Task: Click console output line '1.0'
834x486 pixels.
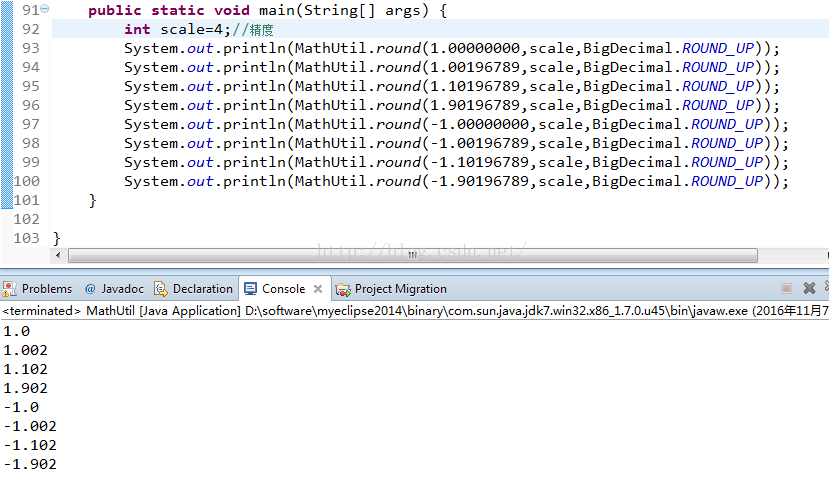Action: 17,331
